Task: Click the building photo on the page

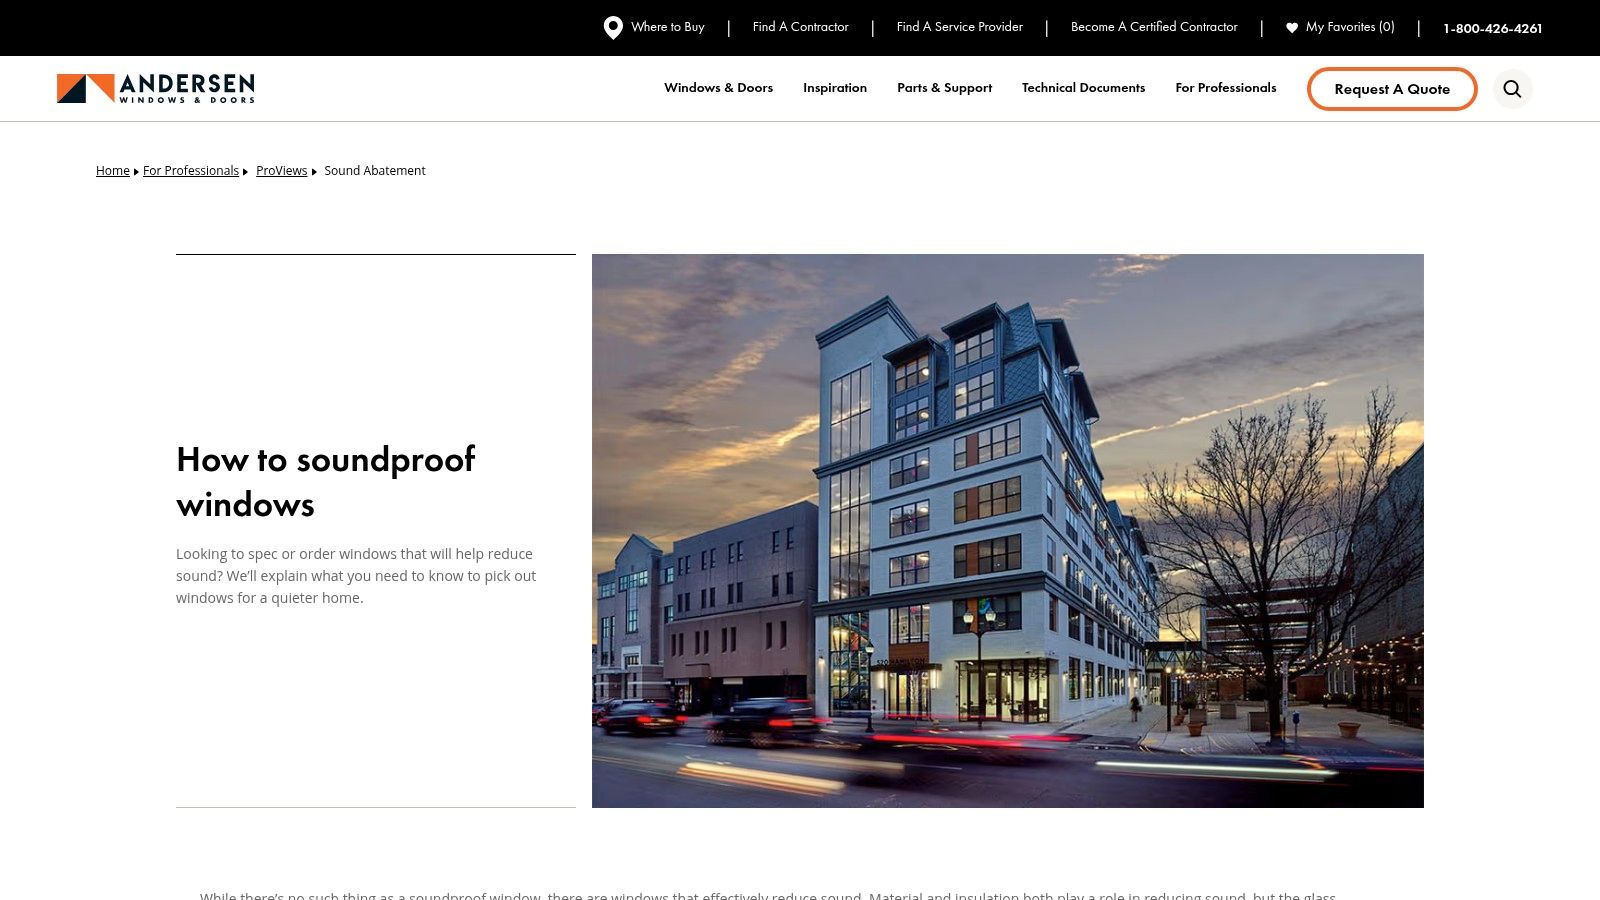Action: click(x=1007, y=530)
